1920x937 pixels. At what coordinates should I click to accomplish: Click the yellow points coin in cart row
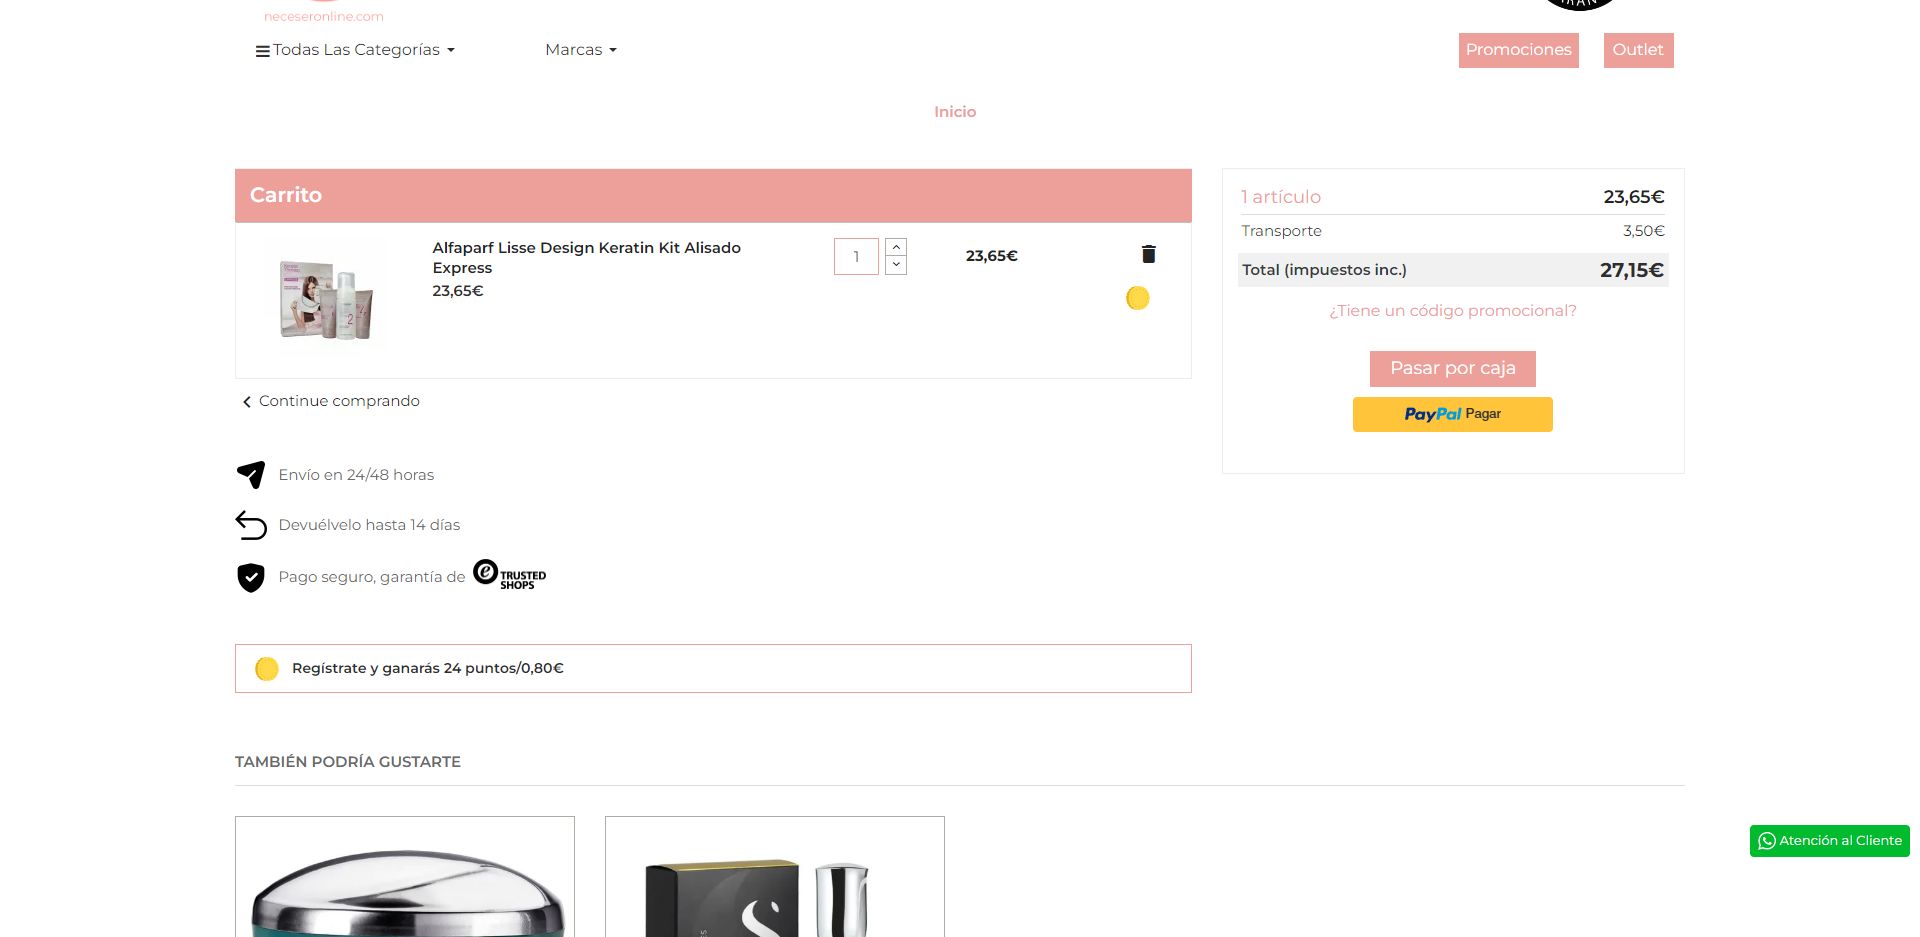pos(1137,298)
